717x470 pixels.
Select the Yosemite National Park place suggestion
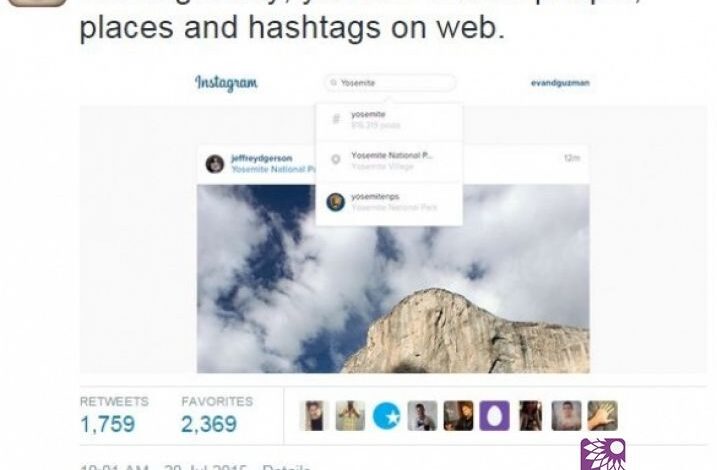point(389,161)
